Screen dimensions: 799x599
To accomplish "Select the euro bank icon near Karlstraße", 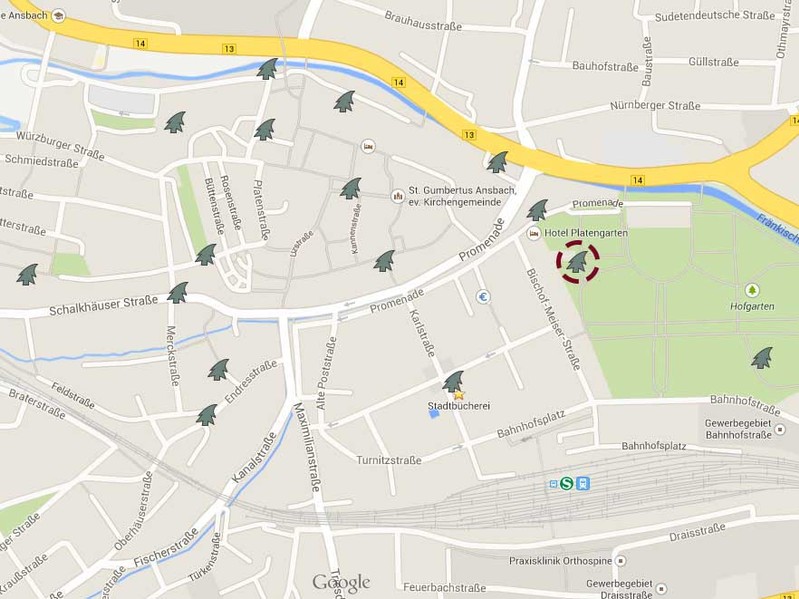I will coord(483,296).
